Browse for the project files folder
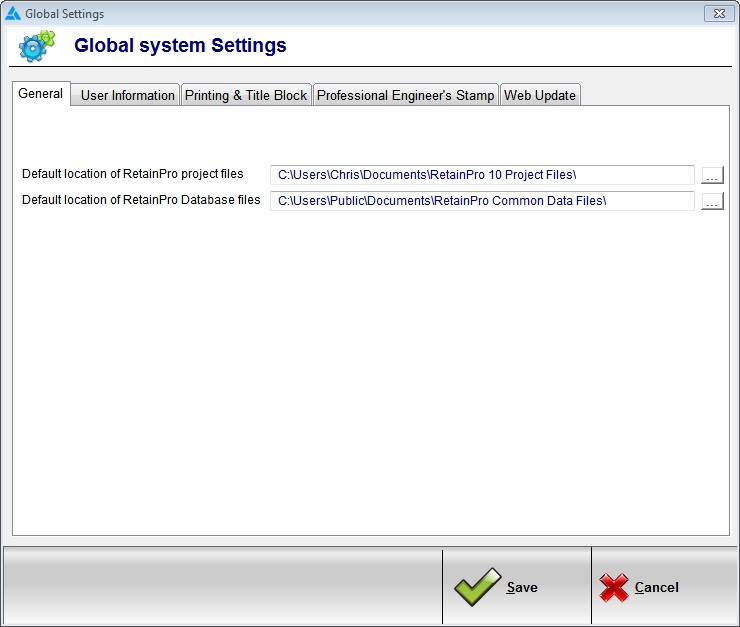740x627 pixels. pyautogui.click(x=712, y=175)
